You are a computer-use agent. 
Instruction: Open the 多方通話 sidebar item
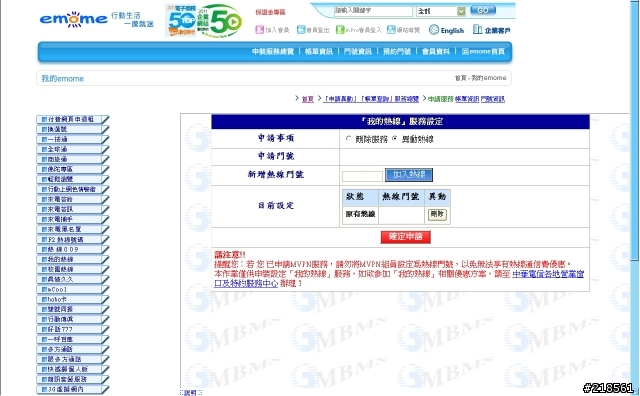tap(73, 349)
